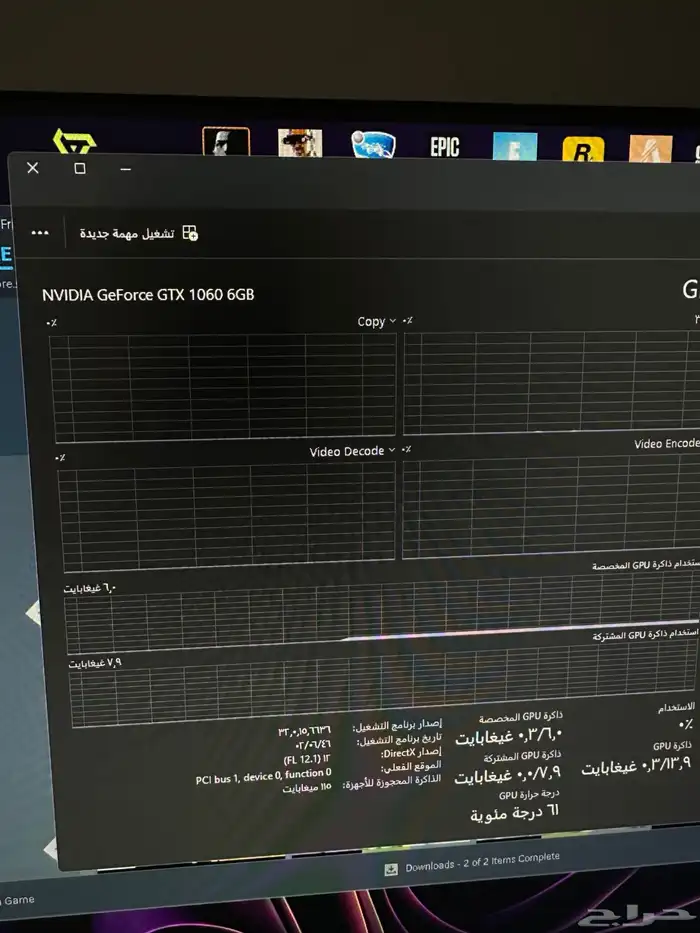Click the NVIDIA GeForce GTX 1060 6GB title

tap(148, 295)
